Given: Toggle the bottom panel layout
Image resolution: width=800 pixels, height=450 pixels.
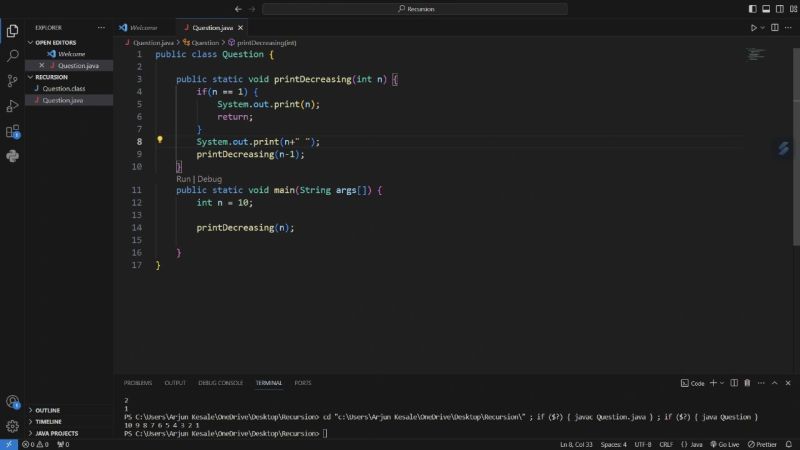Looking at the screenshot, I should [766, 9].
